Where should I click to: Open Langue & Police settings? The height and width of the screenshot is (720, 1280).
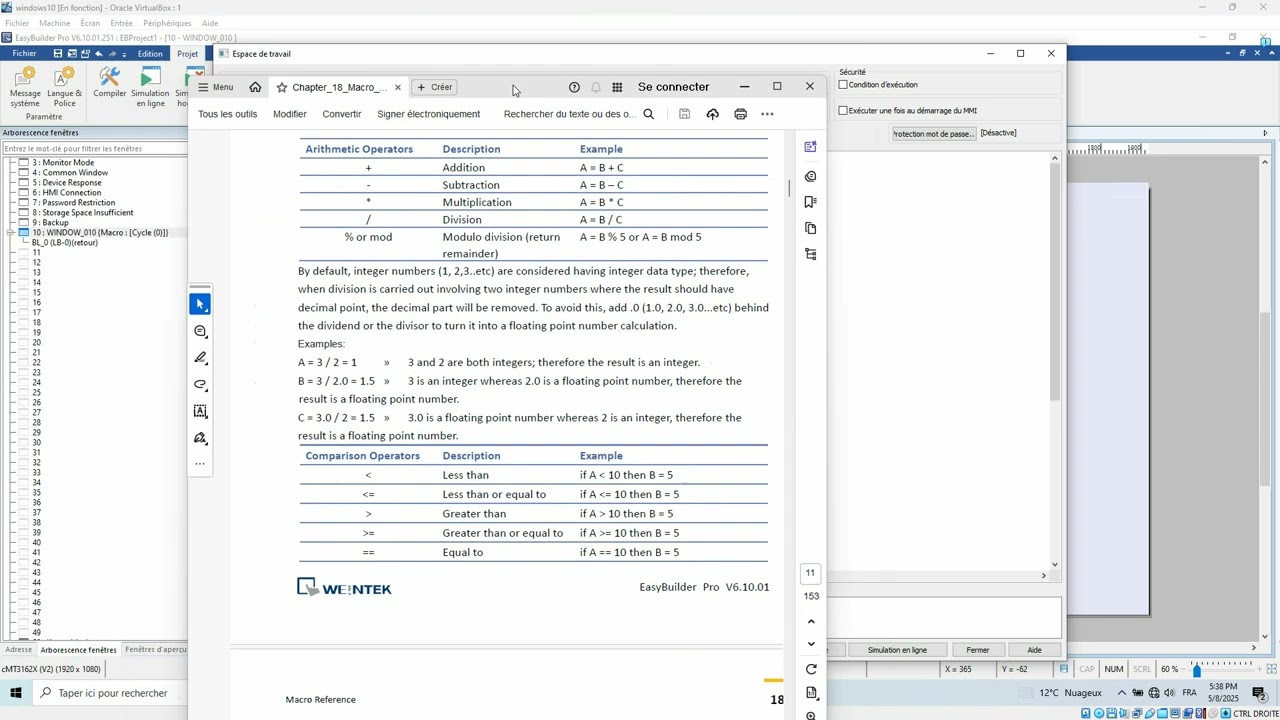(x=65, y=87)
